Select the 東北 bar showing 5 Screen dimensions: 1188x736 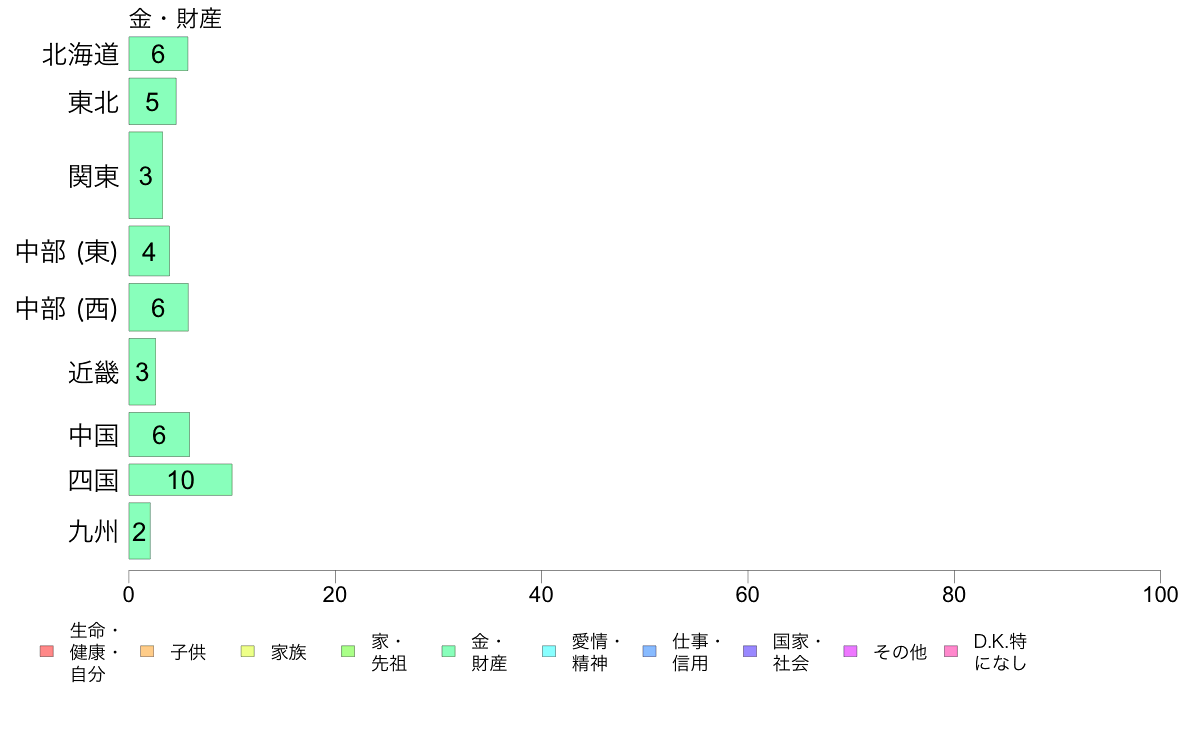coord(152,102)
